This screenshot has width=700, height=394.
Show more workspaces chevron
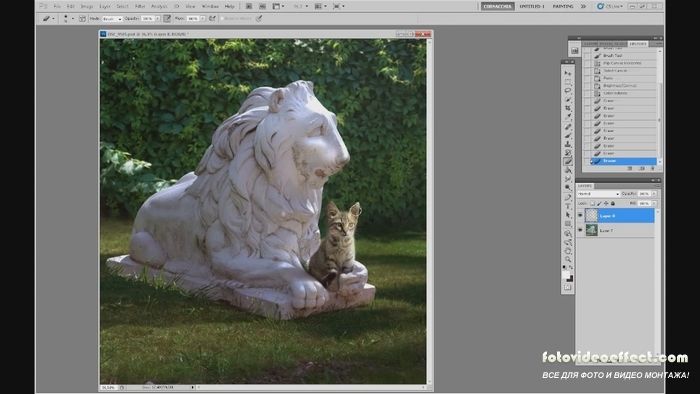pos(583,6)
